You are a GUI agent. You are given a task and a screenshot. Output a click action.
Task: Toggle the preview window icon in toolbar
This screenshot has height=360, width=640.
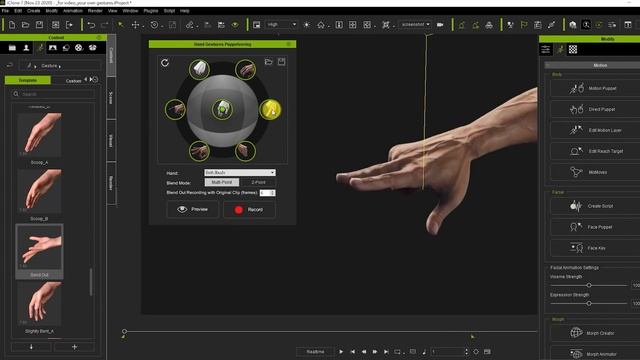tap(256, 25)
